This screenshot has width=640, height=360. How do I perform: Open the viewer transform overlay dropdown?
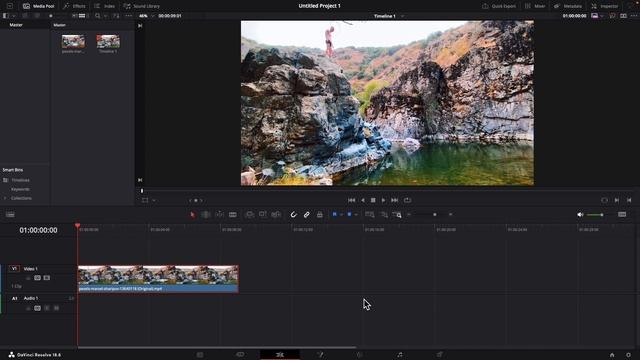coord(154,200)
